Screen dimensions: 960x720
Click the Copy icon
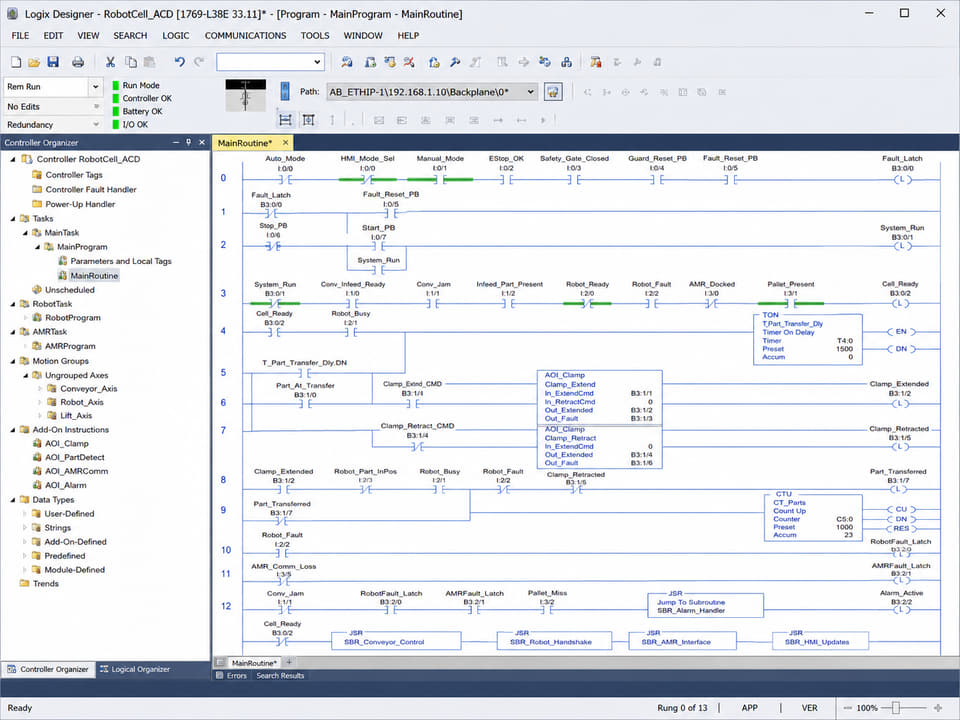point(130,62)
